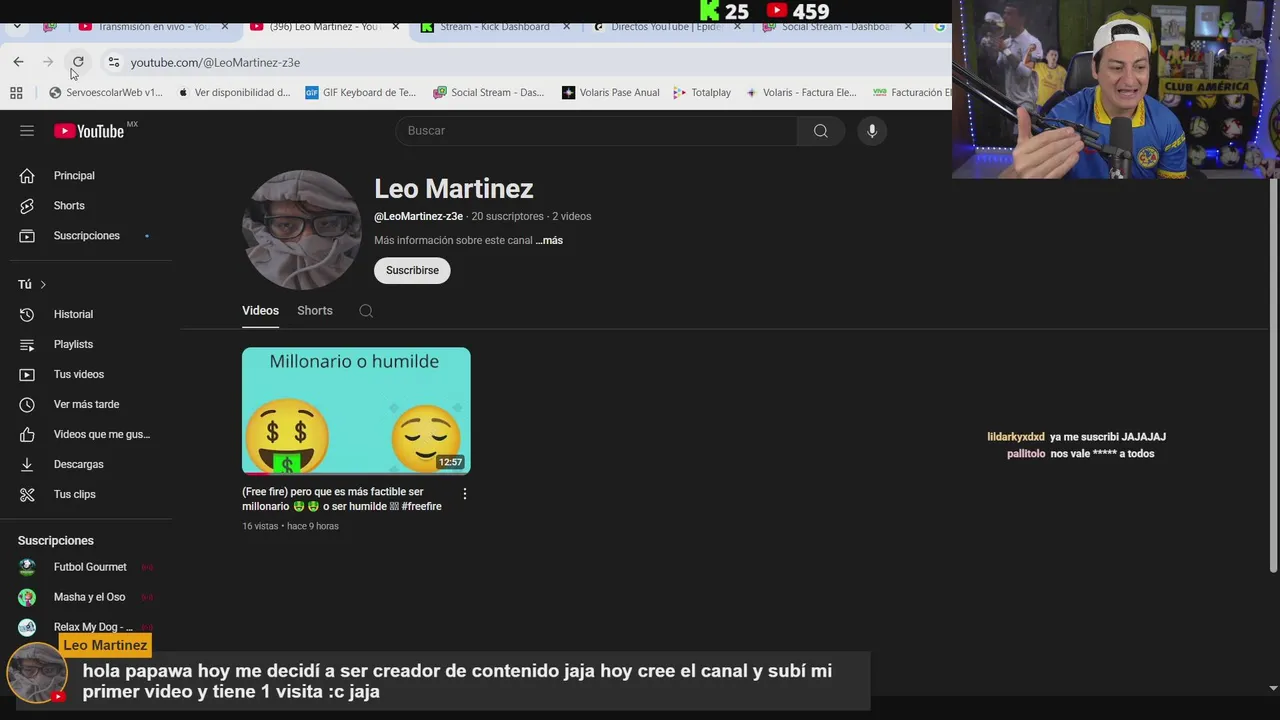Click the Suscripciones section heading
The height and width of the screenshot is (720, 1280).
(x=56, y=541)
